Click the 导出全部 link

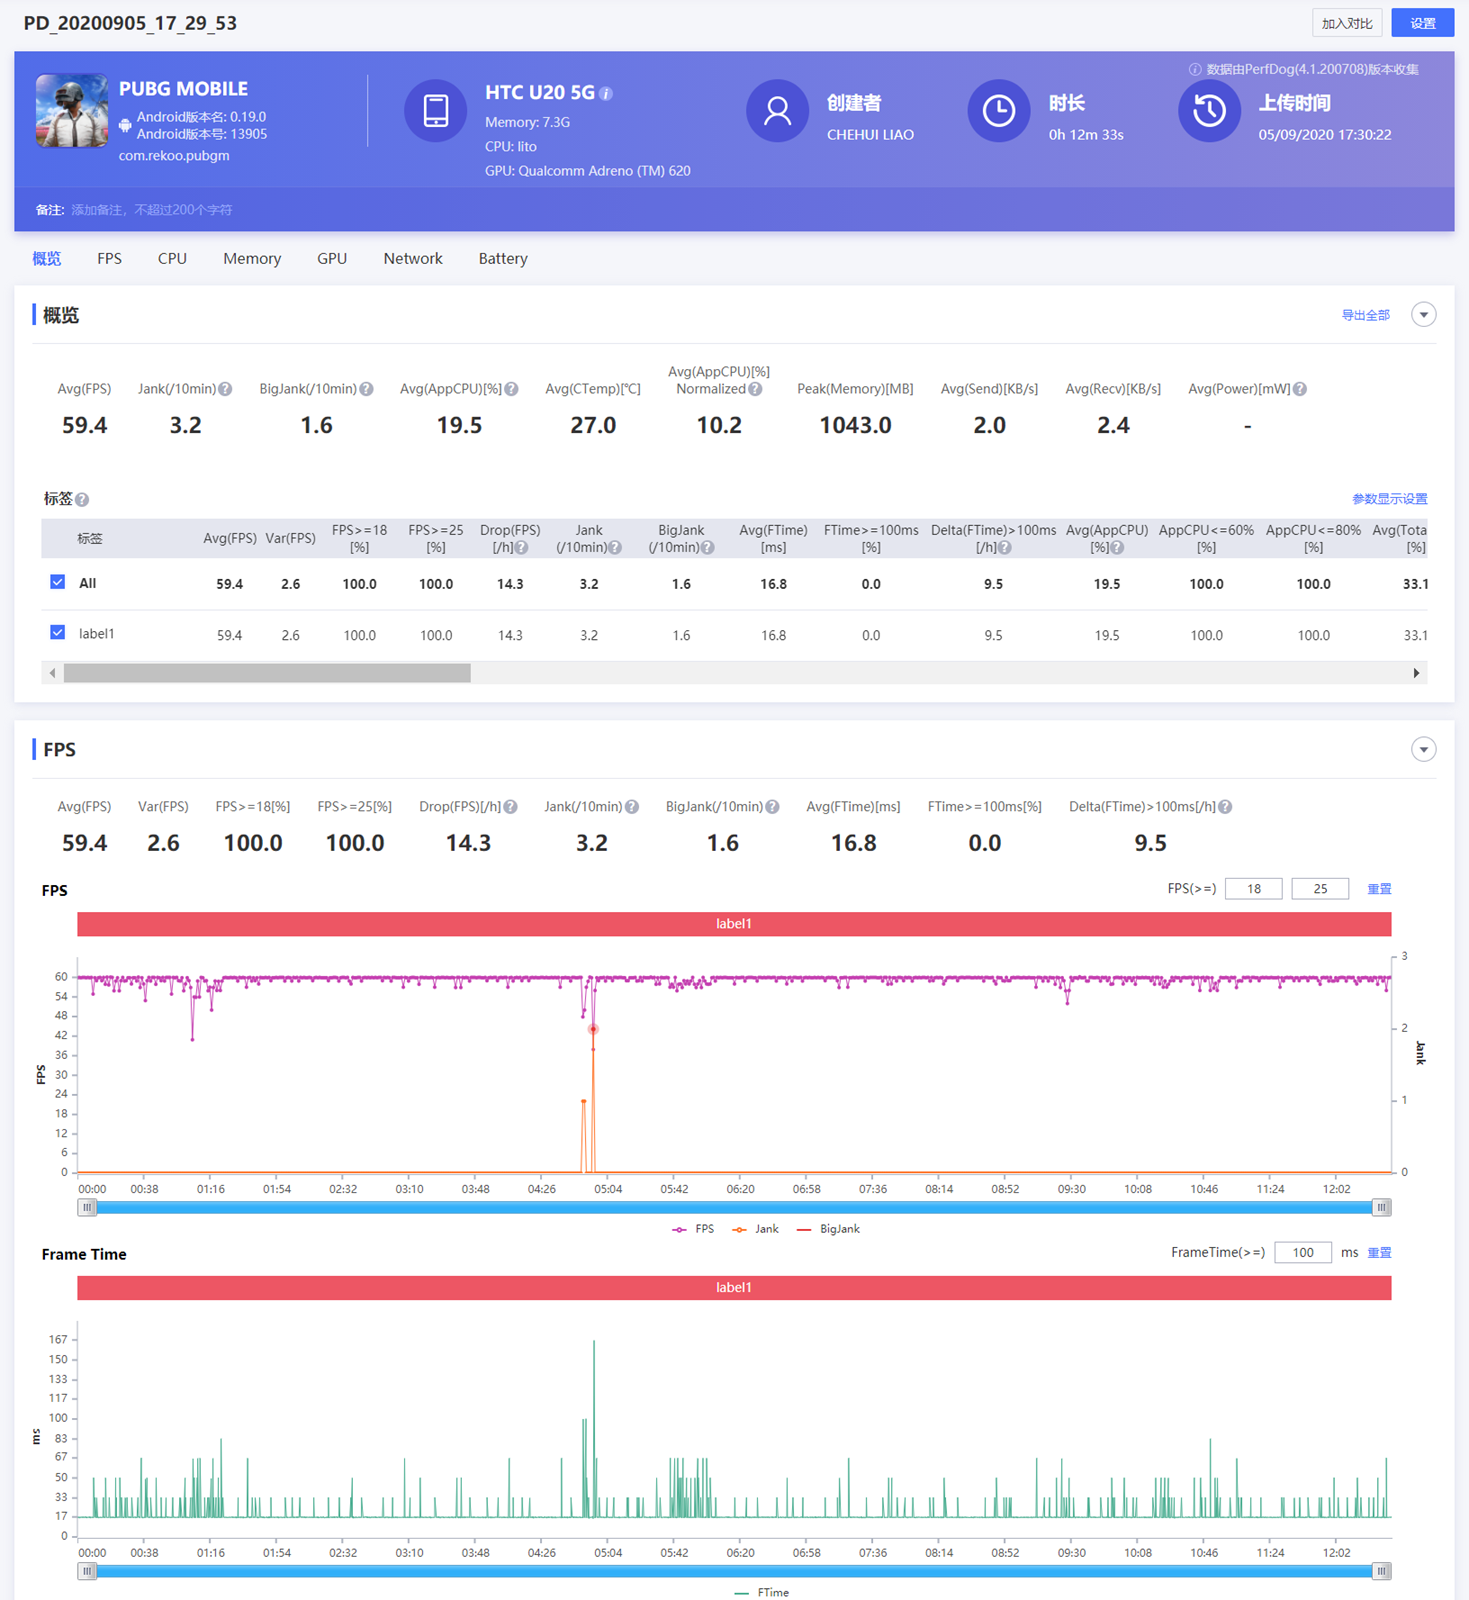click(1365, 315)
